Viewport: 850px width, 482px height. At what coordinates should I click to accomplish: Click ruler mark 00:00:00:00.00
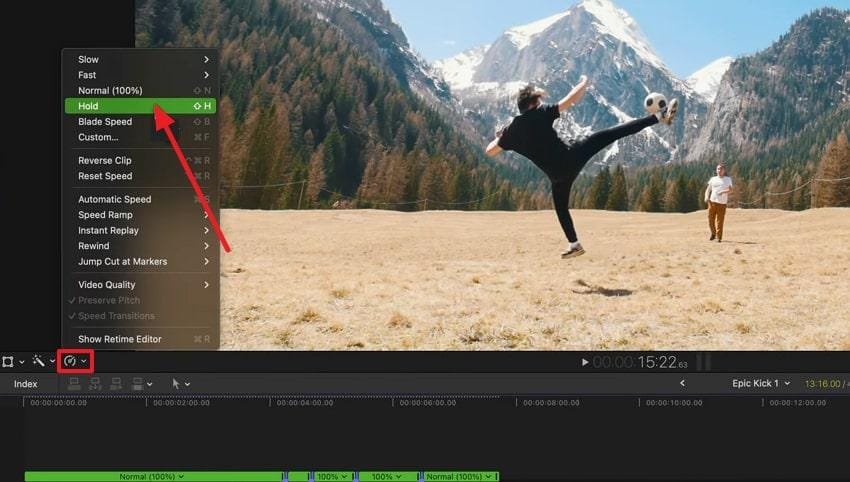58,403
